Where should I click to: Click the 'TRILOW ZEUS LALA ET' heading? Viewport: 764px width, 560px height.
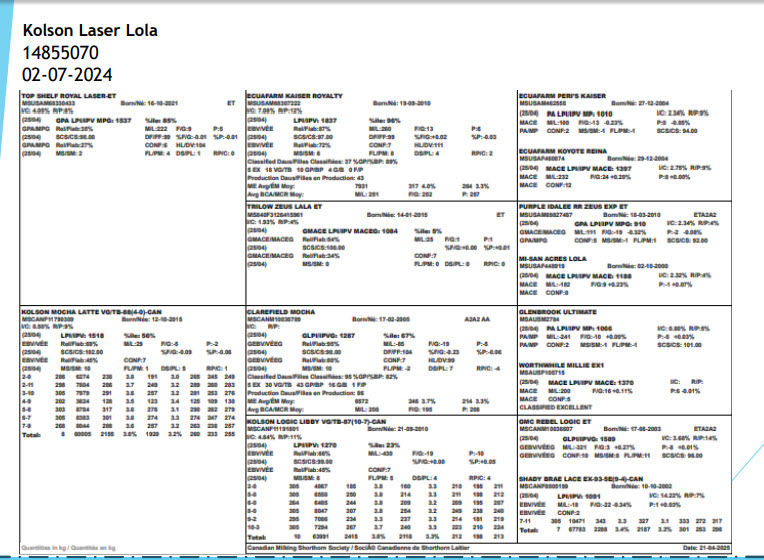[x=285, y=207]
